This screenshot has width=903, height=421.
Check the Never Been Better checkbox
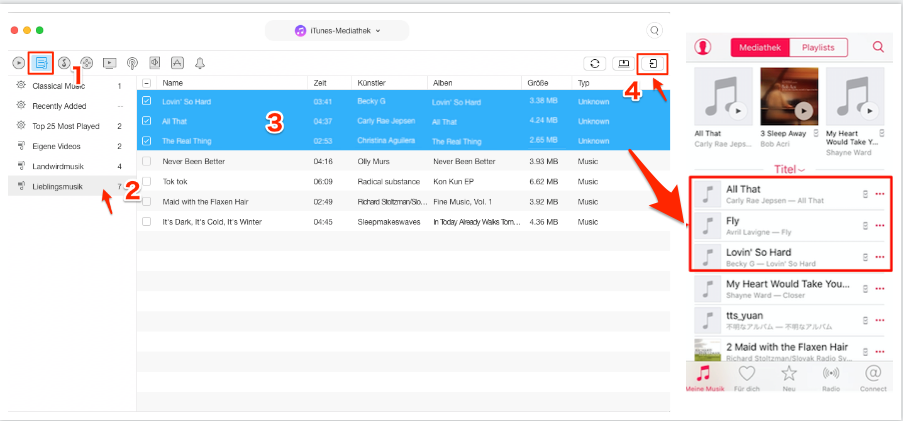(147, 160)
